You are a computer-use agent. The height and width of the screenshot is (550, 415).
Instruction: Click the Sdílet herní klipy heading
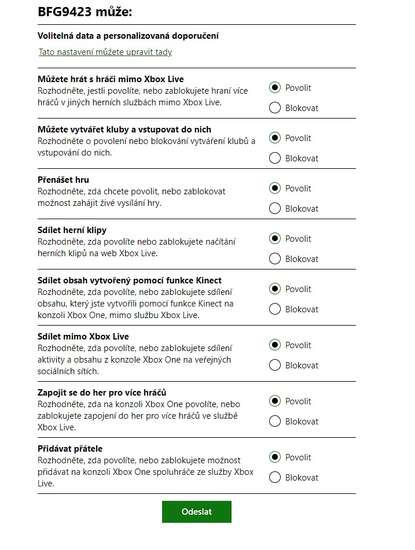[72, 230]
